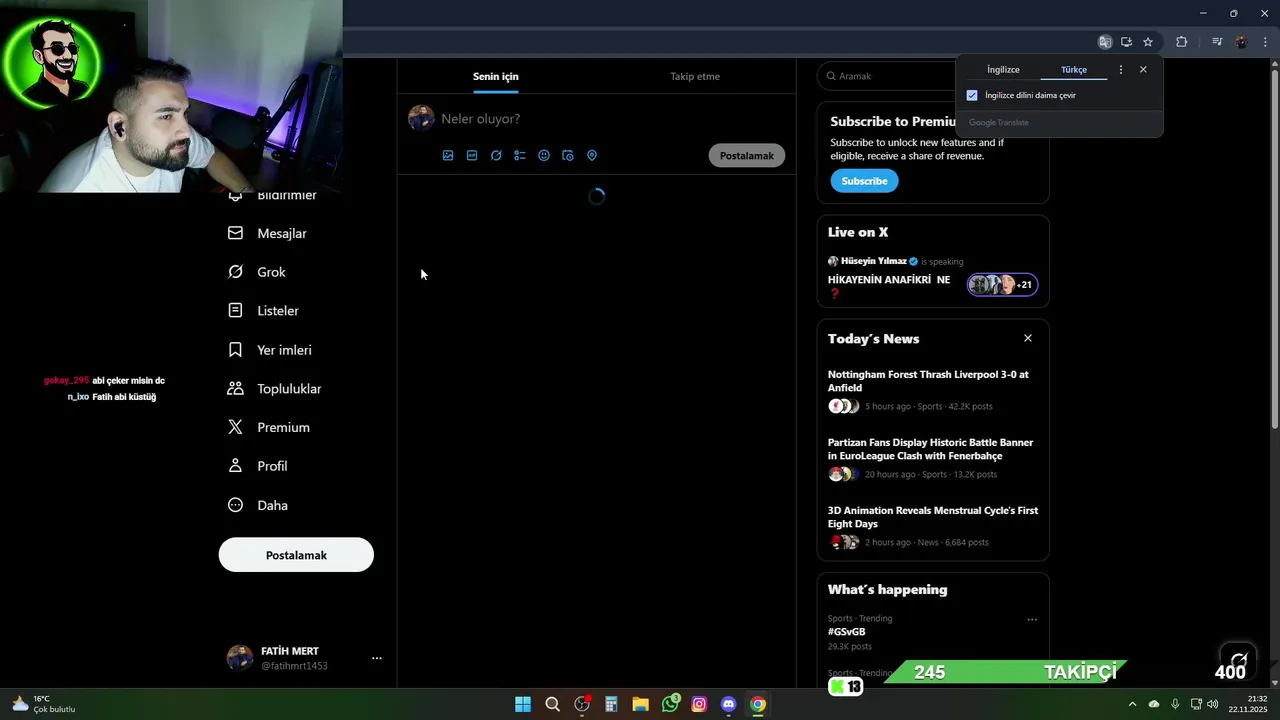The height and width of the screenshot is (720, 1280).
Task: Click the blue Subscribe button
Action: click(864, 181)
